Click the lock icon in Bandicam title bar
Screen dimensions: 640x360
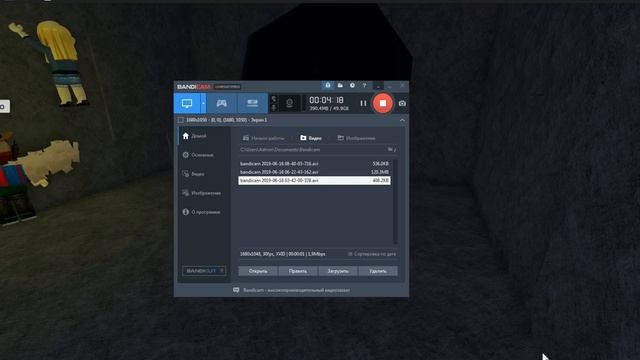pos(328,85)
